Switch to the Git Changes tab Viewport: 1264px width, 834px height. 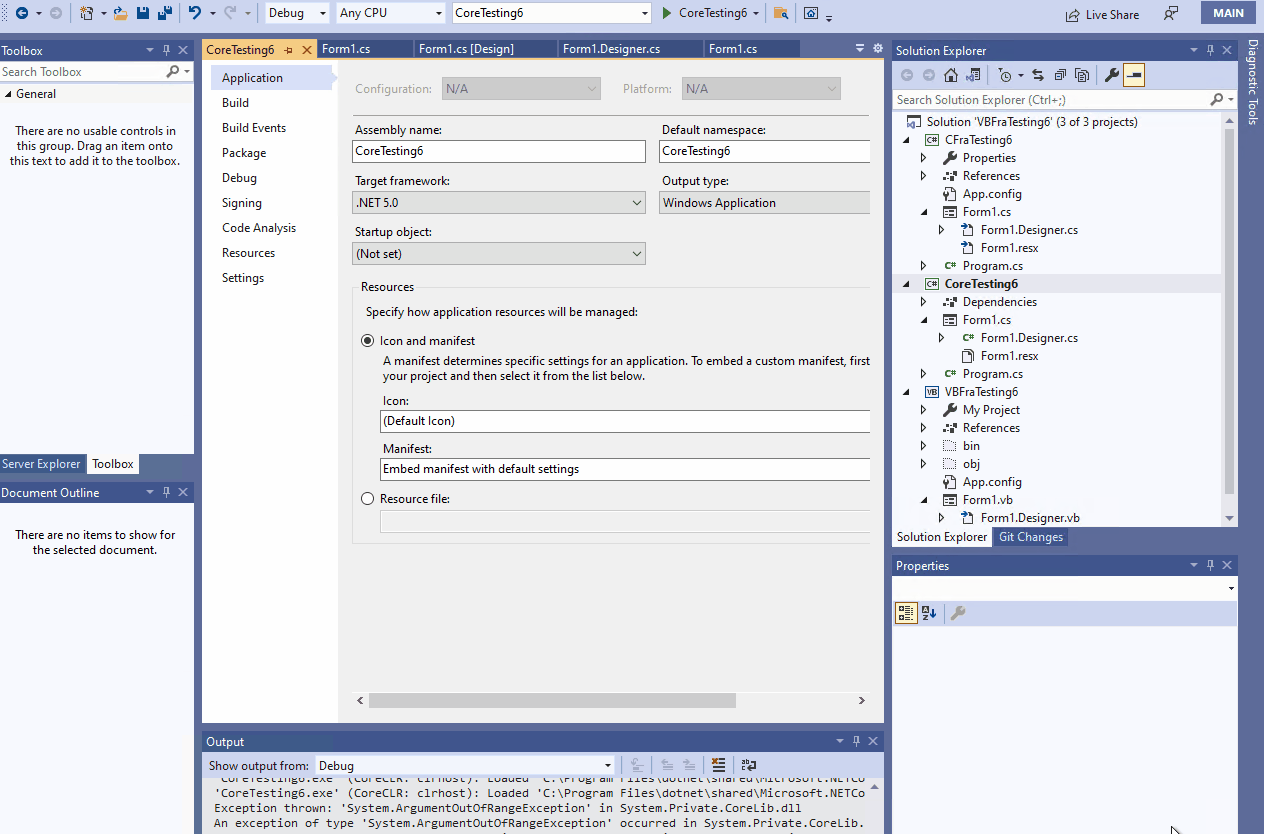click(x=1030, y=537)
